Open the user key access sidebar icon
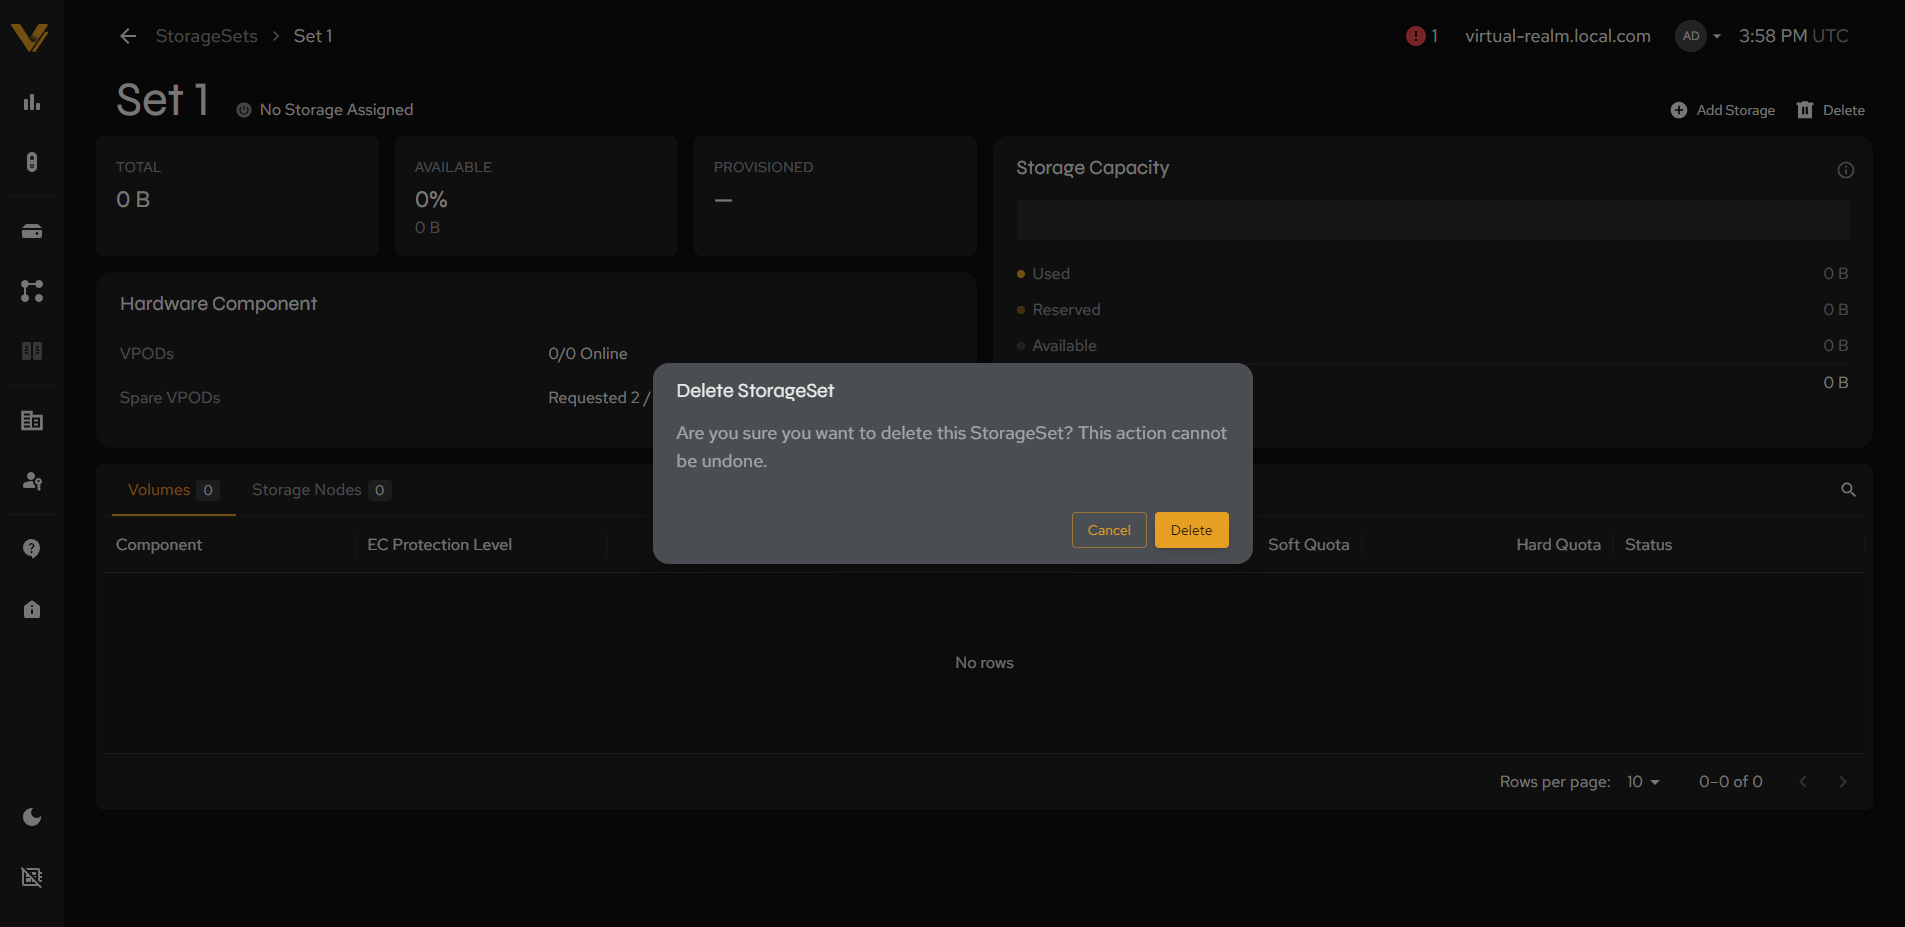Image resolution: width=1905 pixels, height=927 pixels. (32, 481)
